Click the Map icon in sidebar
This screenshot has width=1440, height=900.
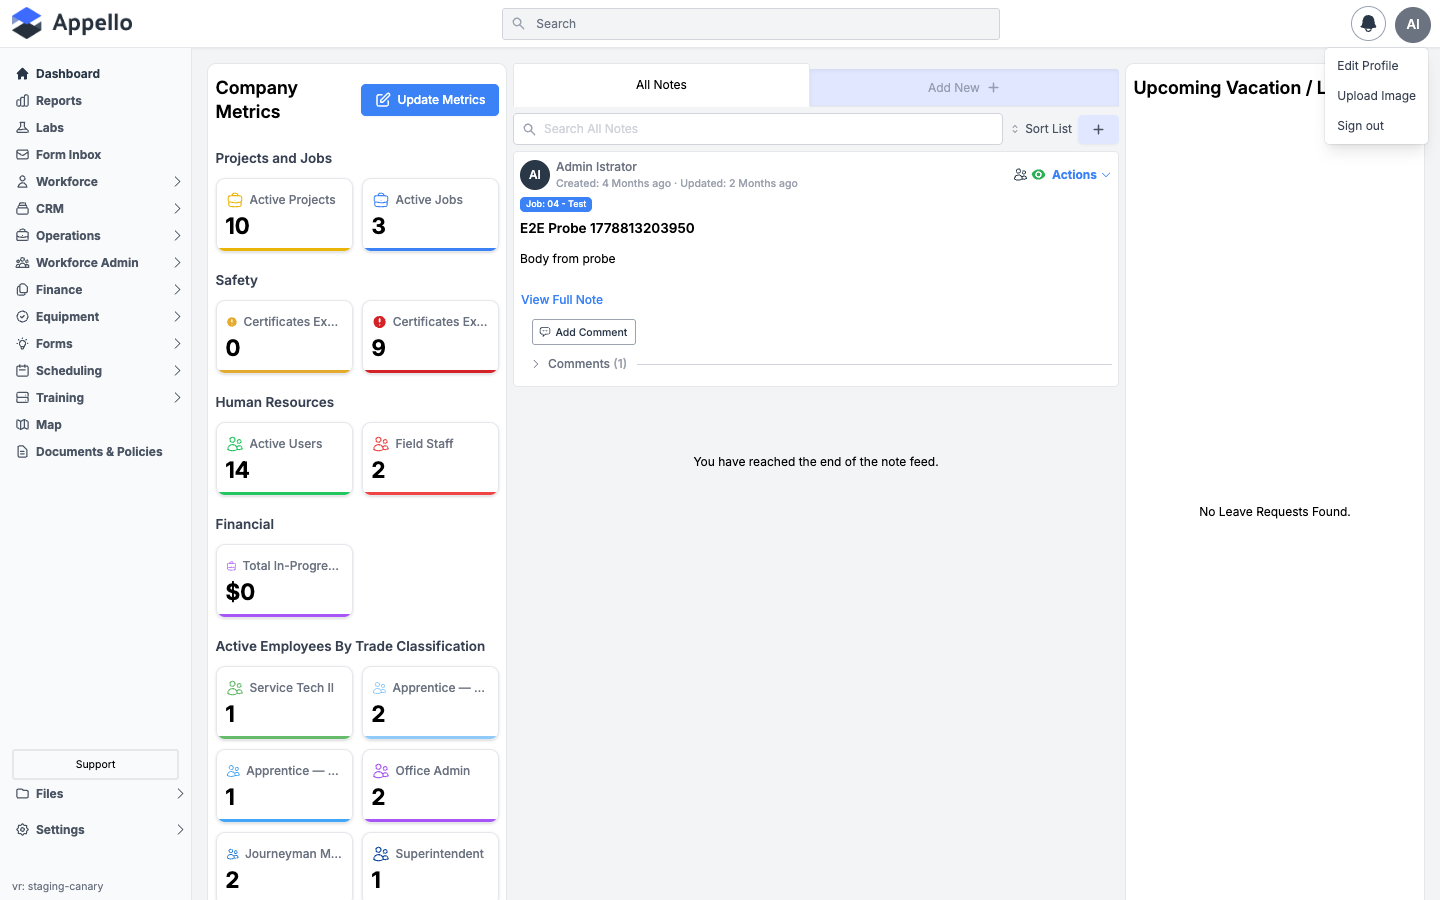(22, 425)
